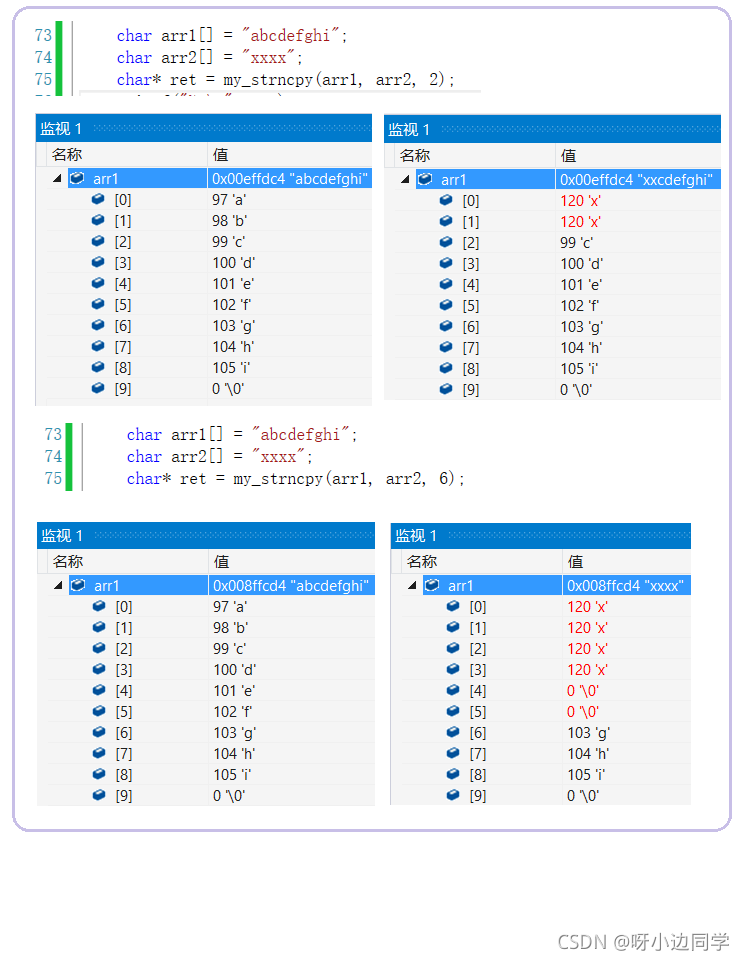Click cube icon of [0] in top-right watch panel
The height and width of the screenshot is (960, 744).
point(446,200)
